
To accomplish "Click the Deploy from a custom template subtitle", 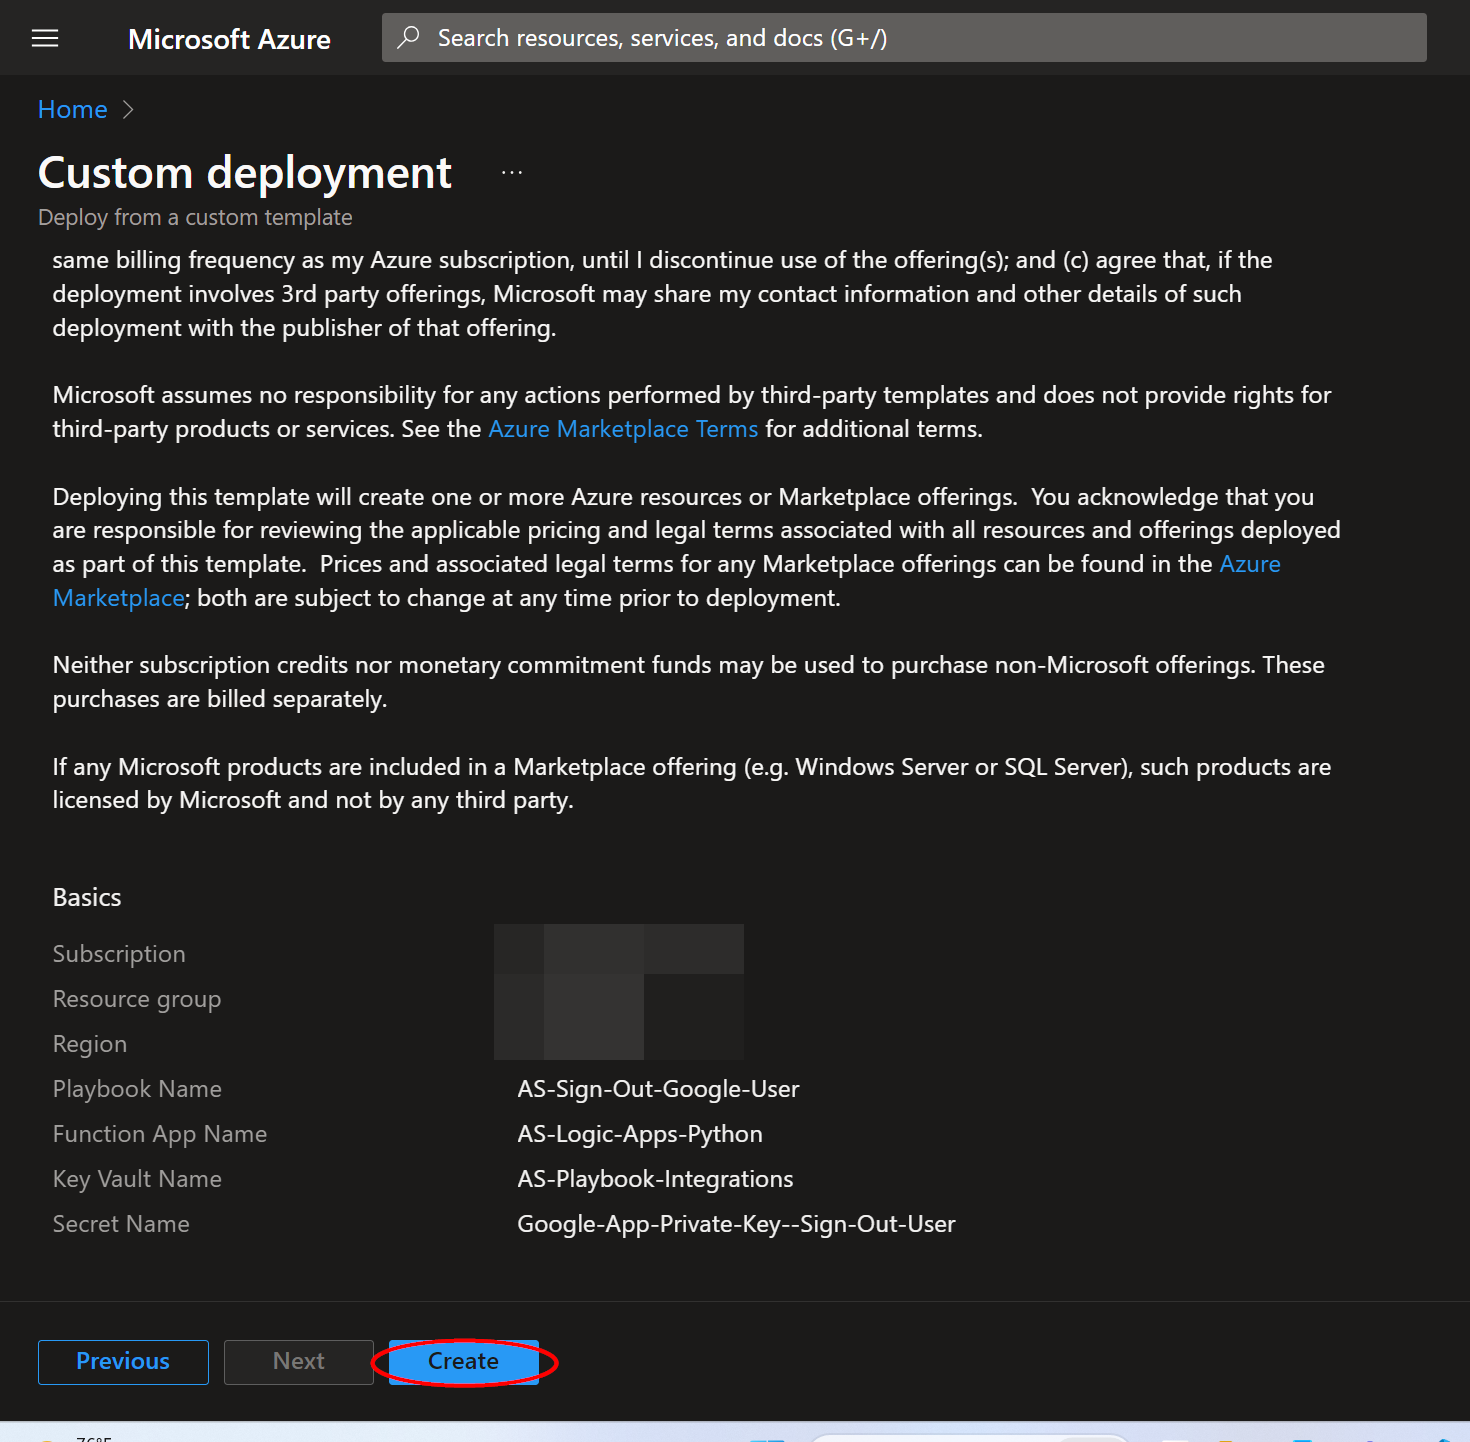I will pyautogui.click(x=195, y=218).
